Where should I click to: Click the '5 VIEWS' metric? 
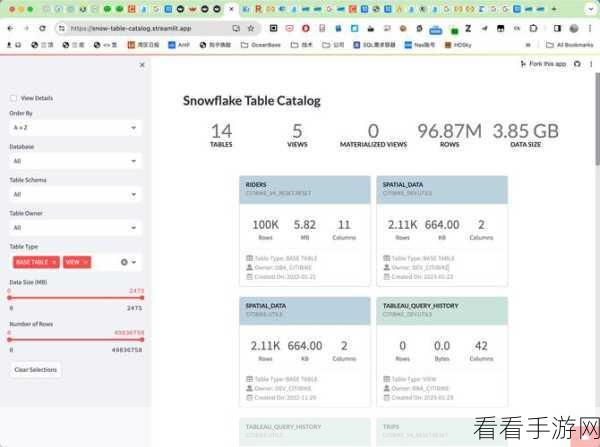coord(297,135)
